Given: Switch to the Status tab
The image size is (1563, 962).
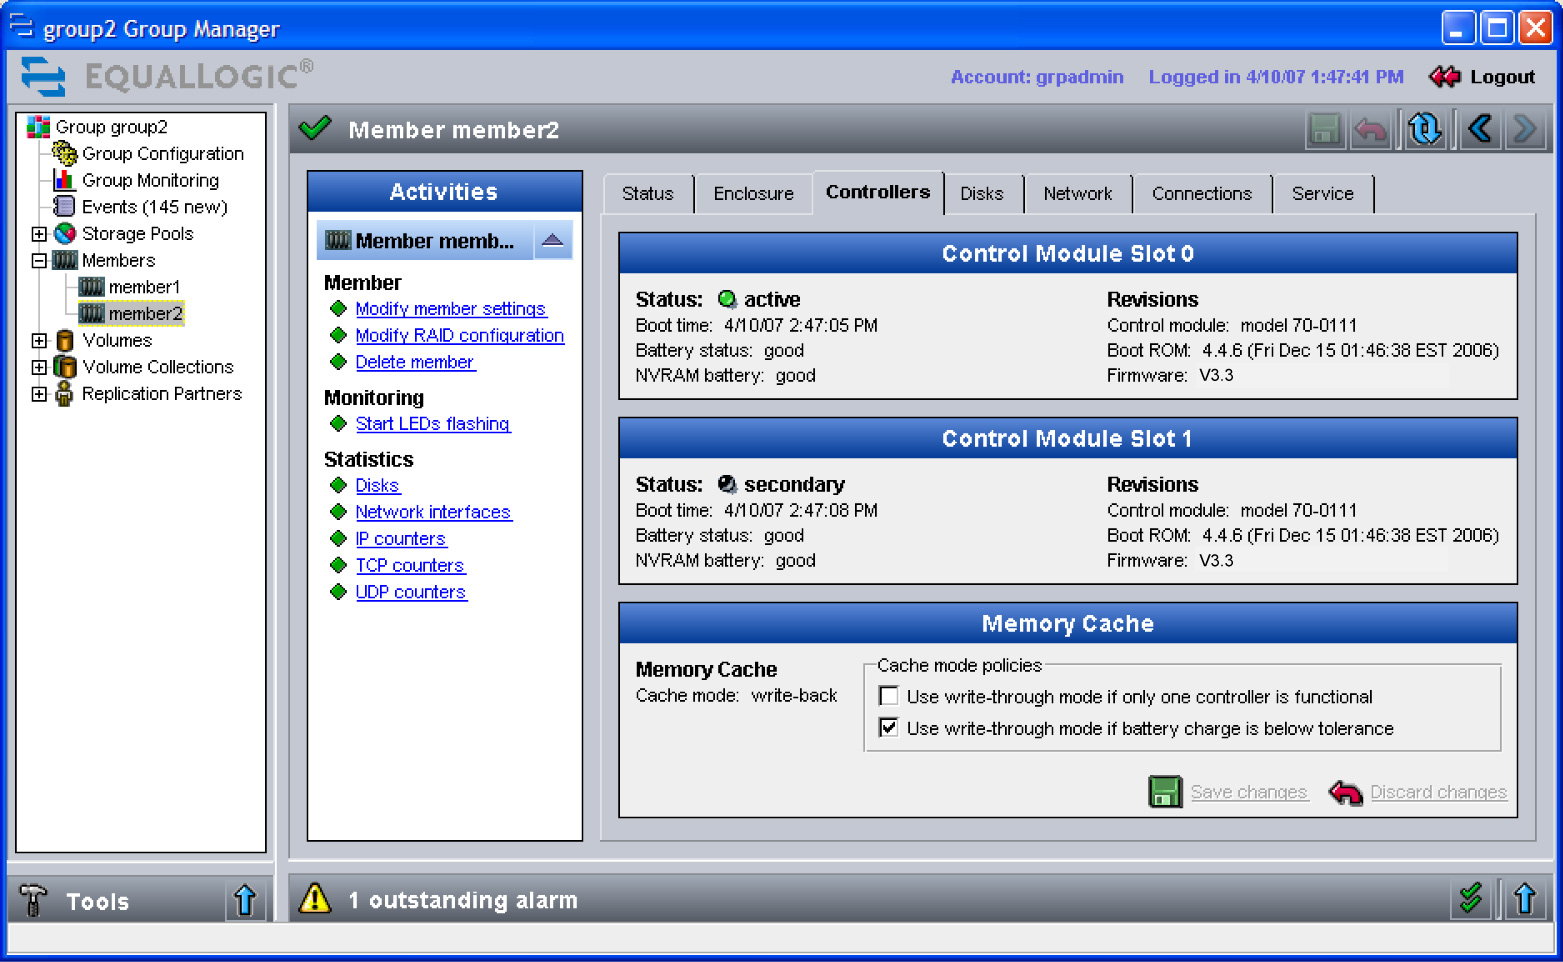Looking at the screenshot, I should 648,194.
